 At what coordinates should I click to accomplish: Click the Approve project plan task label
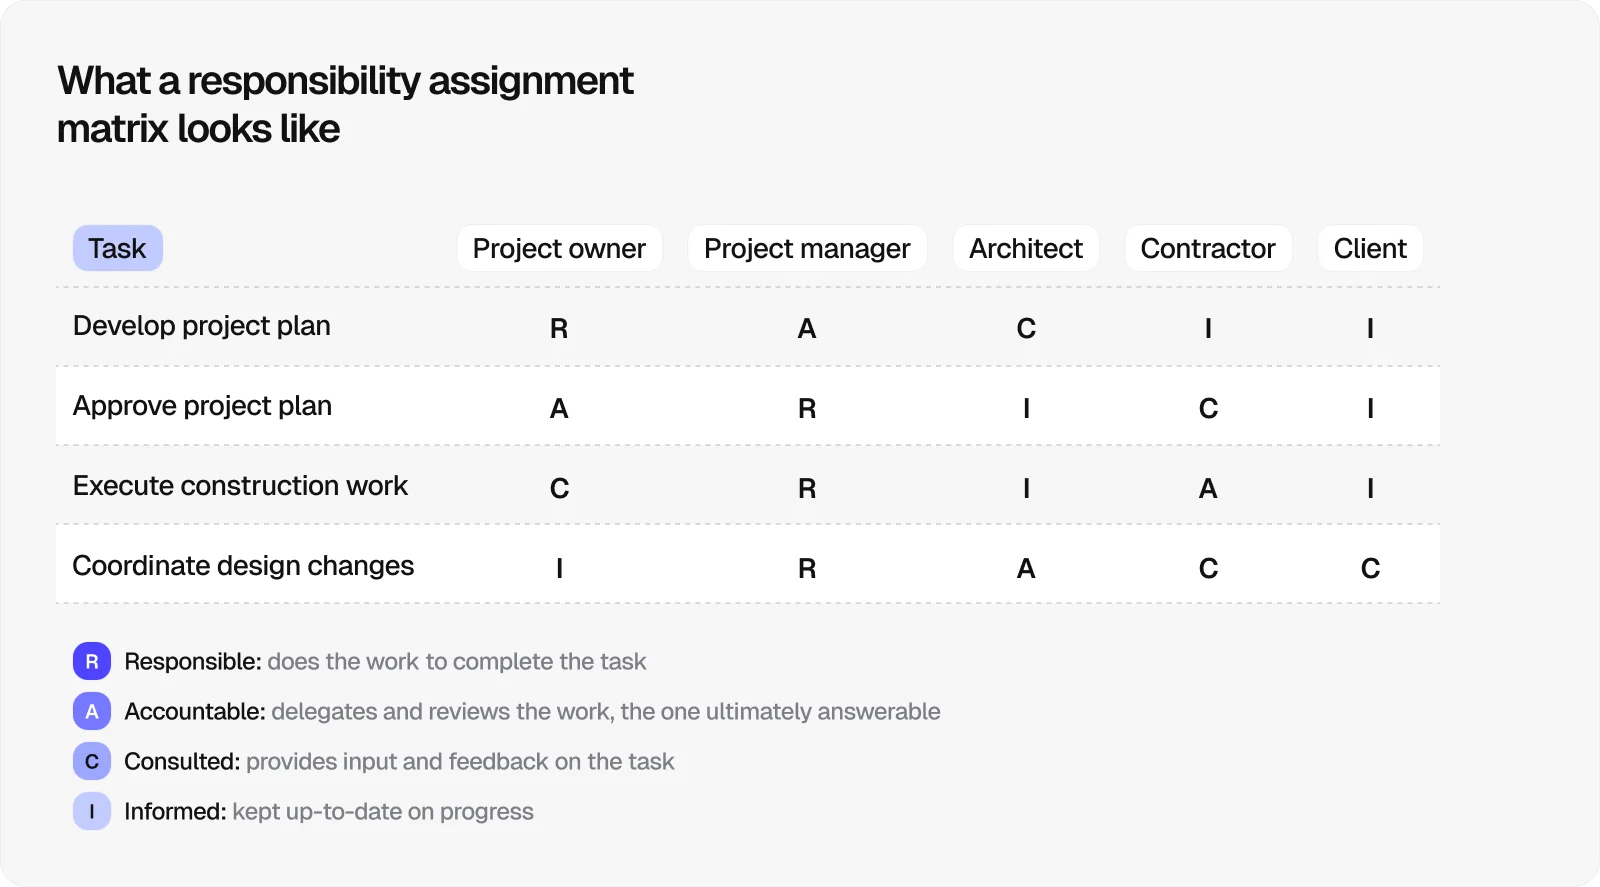pyautogui.click(x=202, y=406)
